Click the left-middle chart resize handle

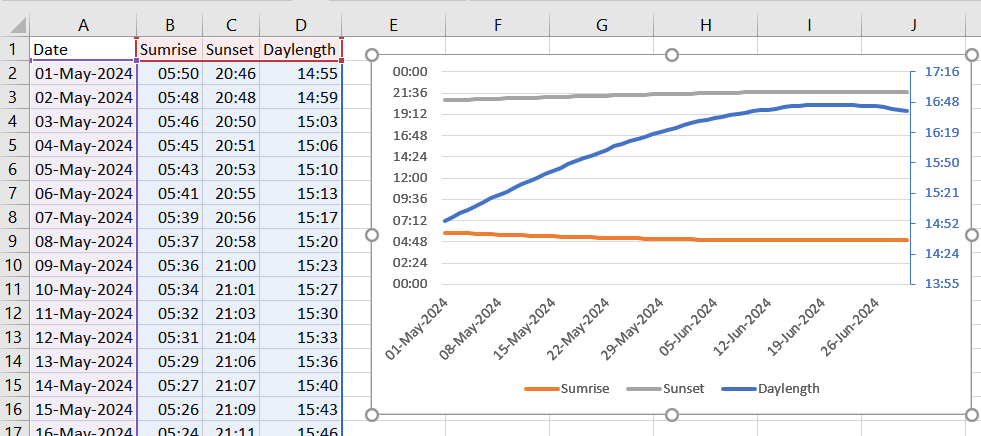[372, 235]
